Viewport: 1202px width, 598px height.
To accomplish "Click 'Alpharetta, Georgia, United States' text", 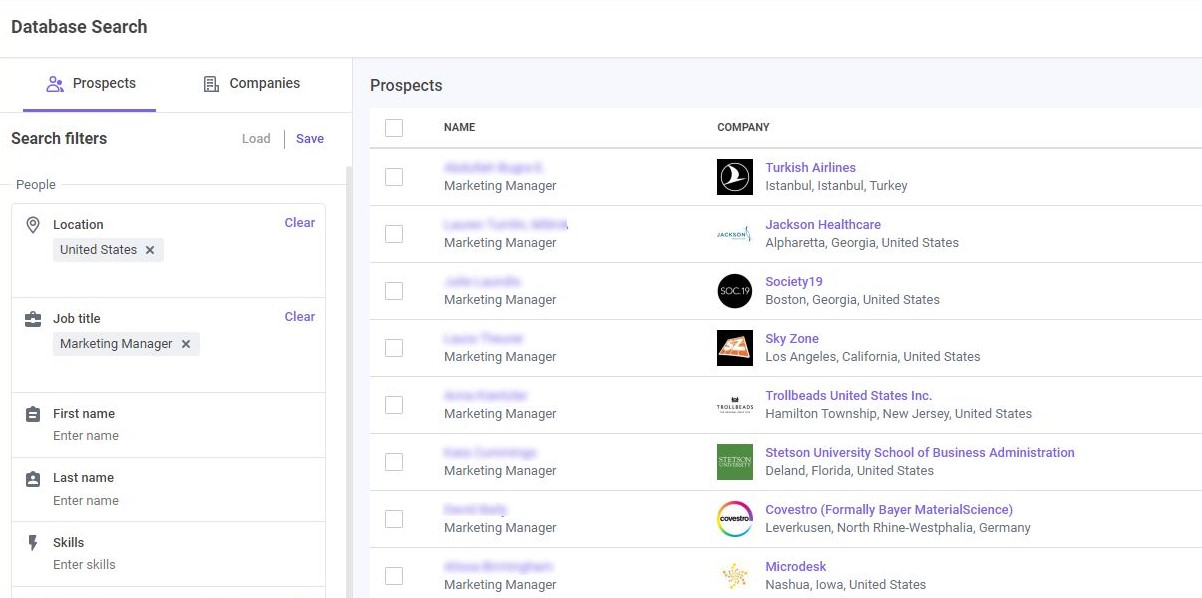I will (862, 243).
